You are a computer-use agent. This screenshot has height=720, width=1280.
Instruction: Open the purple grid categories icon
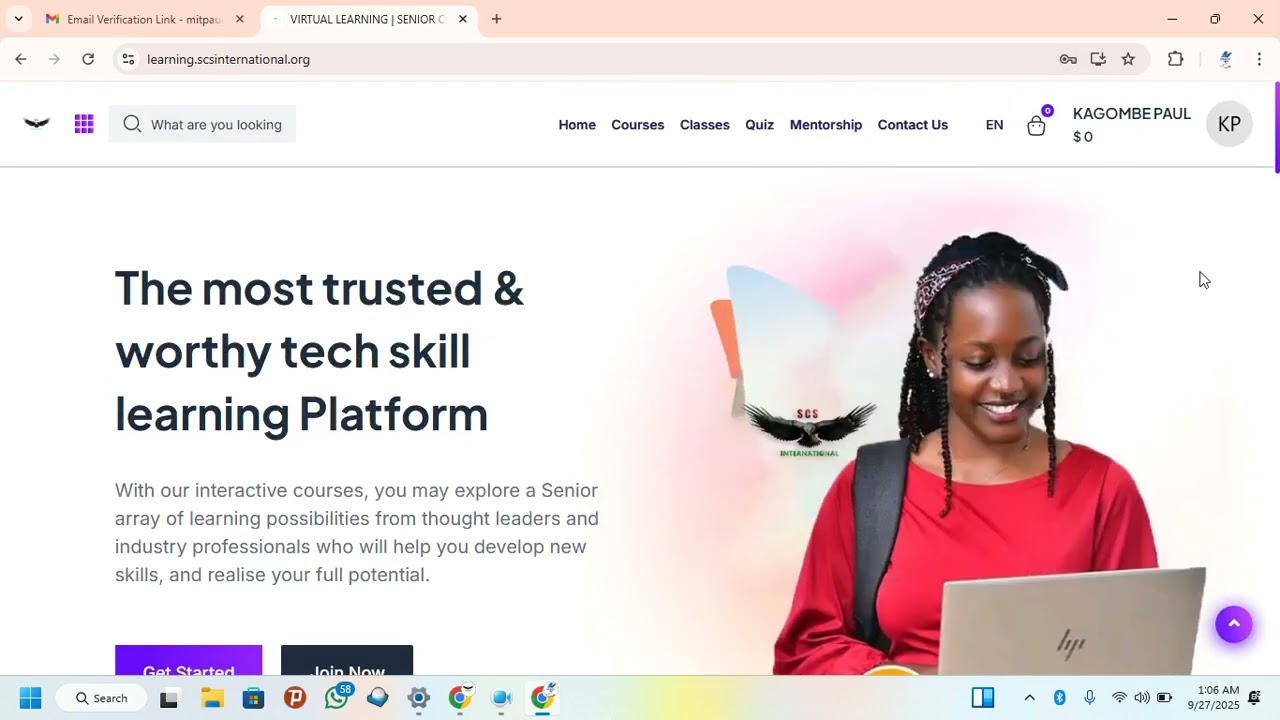point(84,124)
